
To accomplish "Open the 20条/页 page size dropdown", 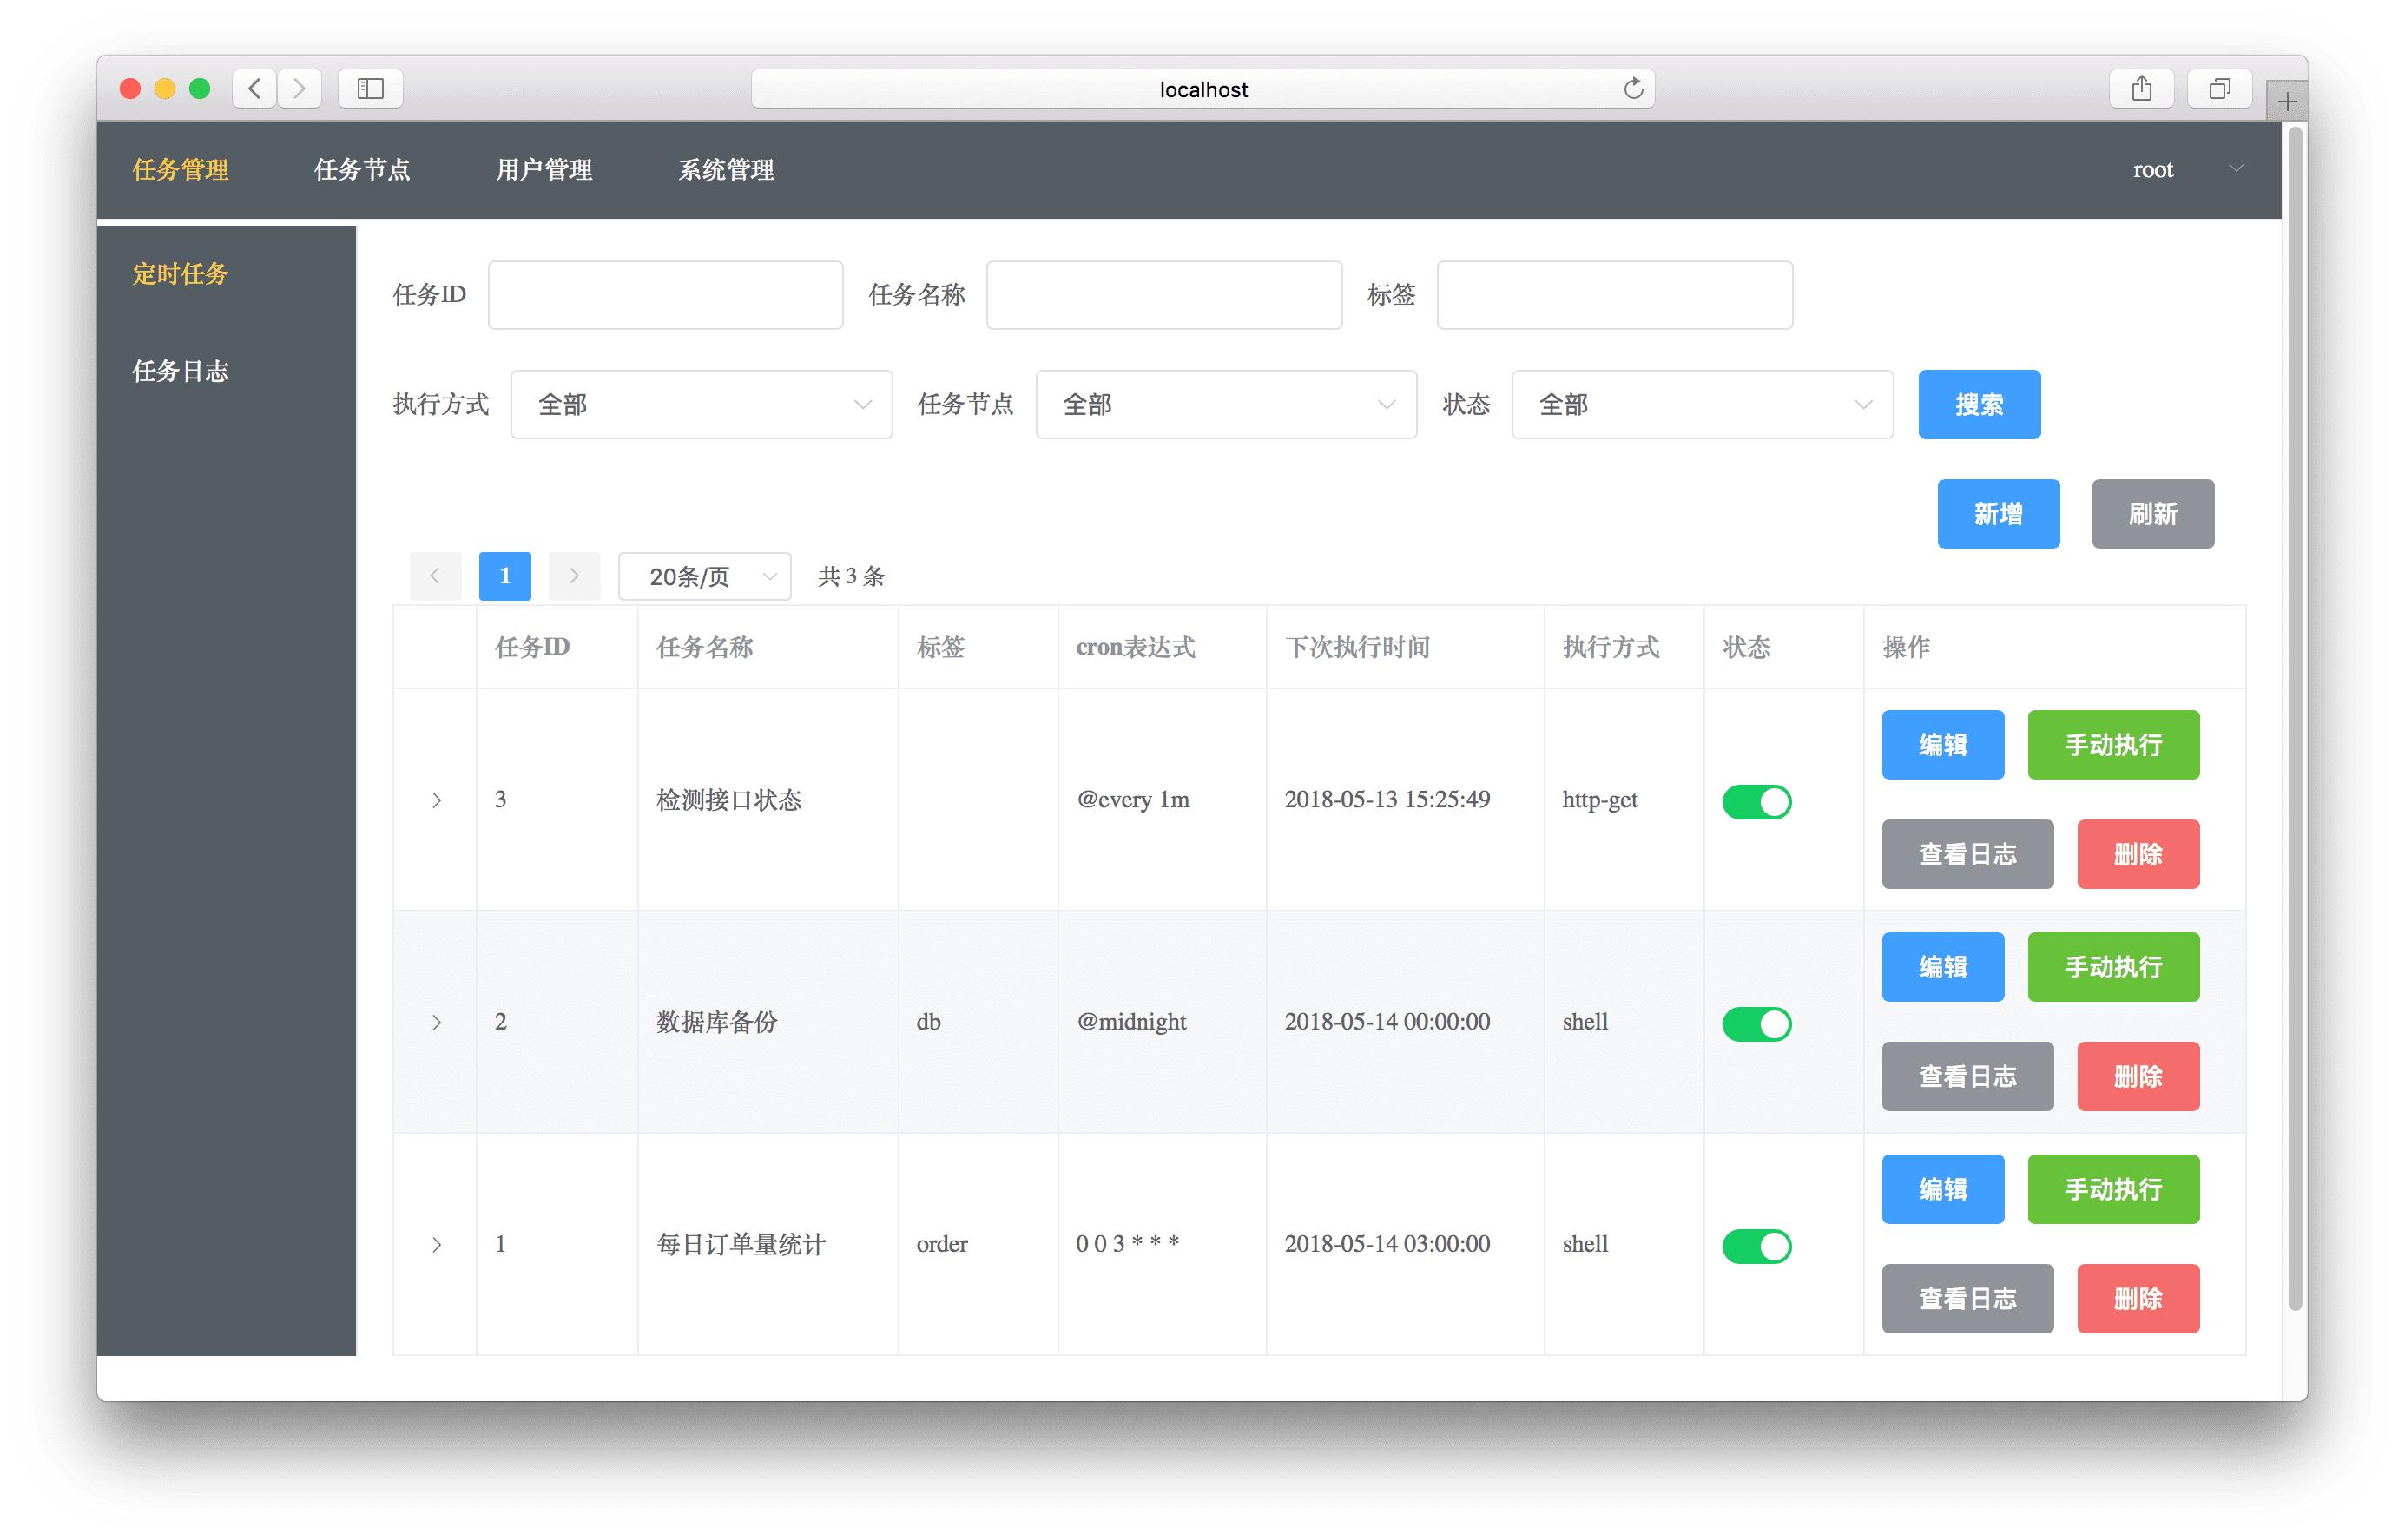I will tap(704, 576).
